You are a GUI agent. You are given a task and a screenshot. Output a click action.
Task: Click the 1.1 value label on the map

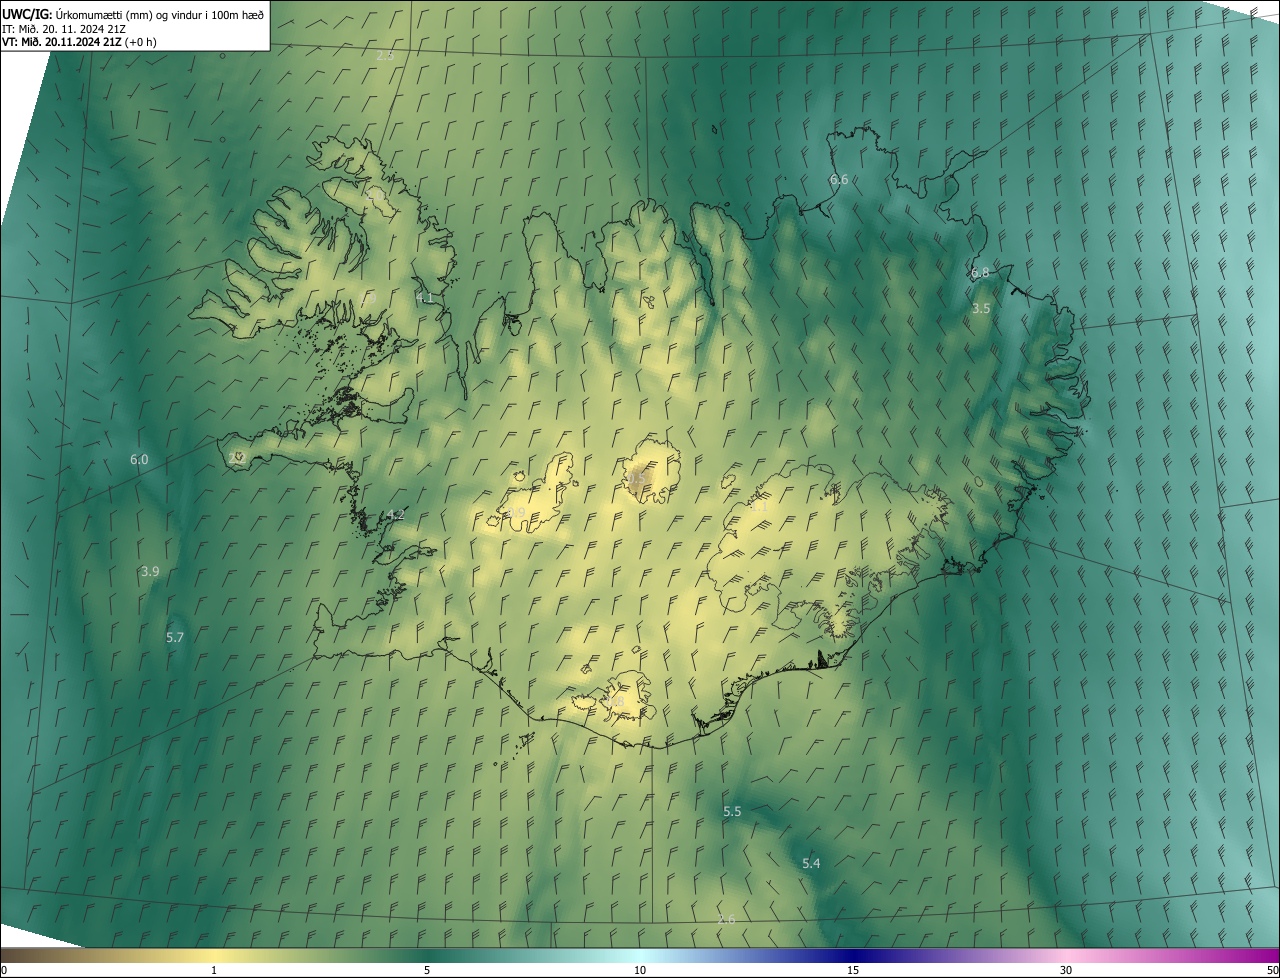point(759,507)
